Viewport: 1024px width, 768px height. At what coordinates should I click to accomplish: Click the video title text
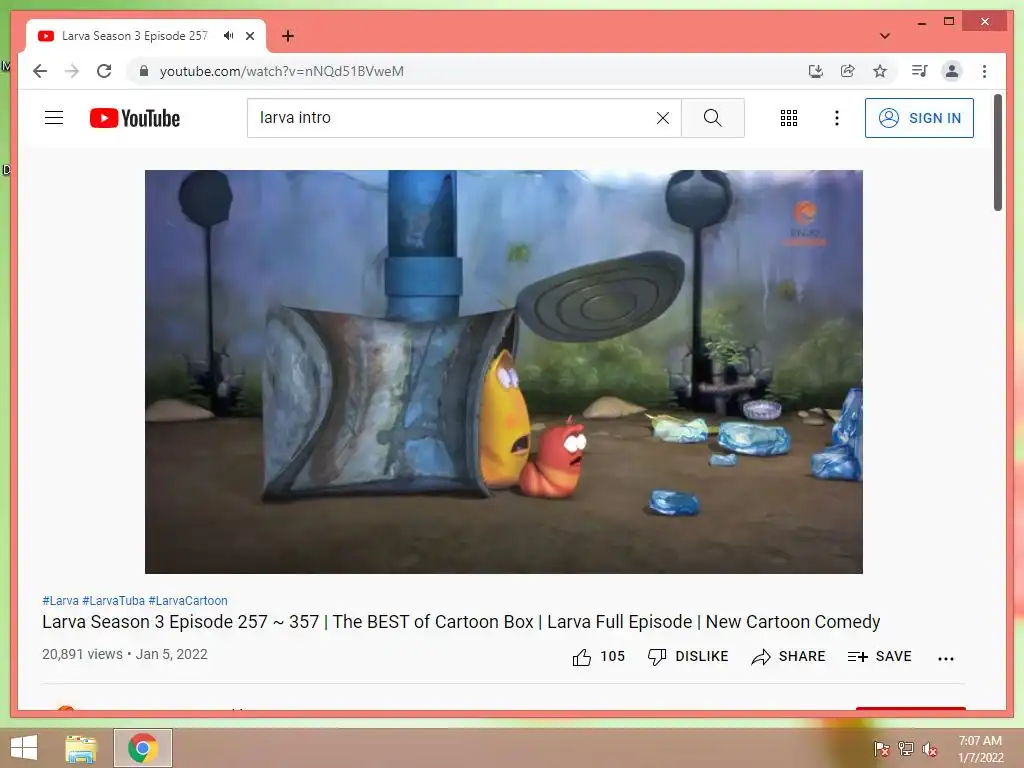click(461, 622)
